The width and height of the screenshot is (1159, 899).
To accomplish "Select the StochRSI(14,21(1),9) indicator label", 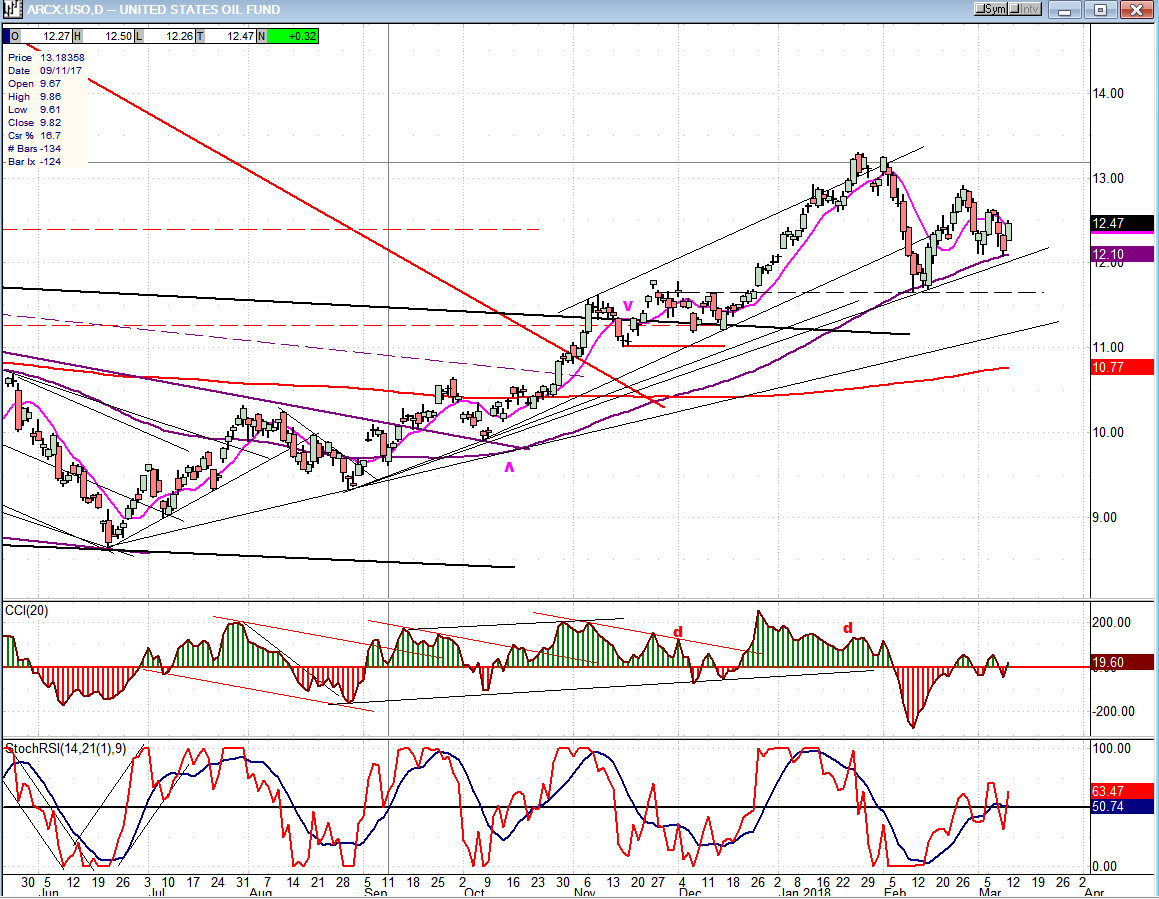I will [x=65, y=748].
